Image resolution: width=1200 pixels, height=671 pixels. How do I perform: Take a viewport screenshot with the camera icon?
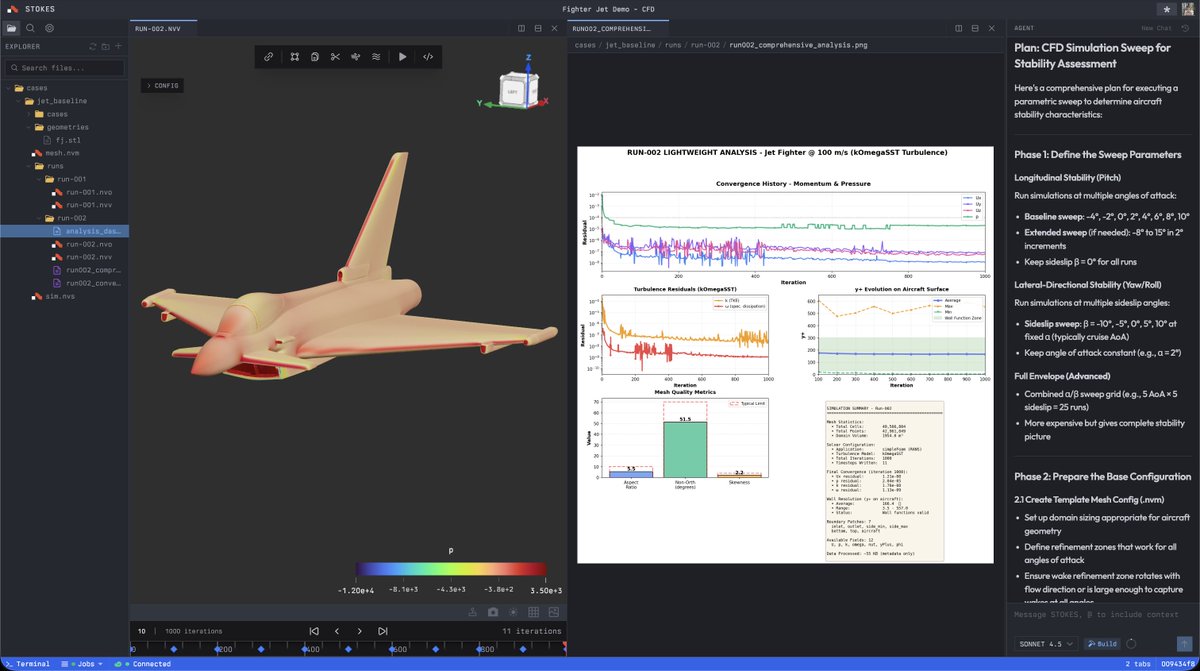click(493, 612)
